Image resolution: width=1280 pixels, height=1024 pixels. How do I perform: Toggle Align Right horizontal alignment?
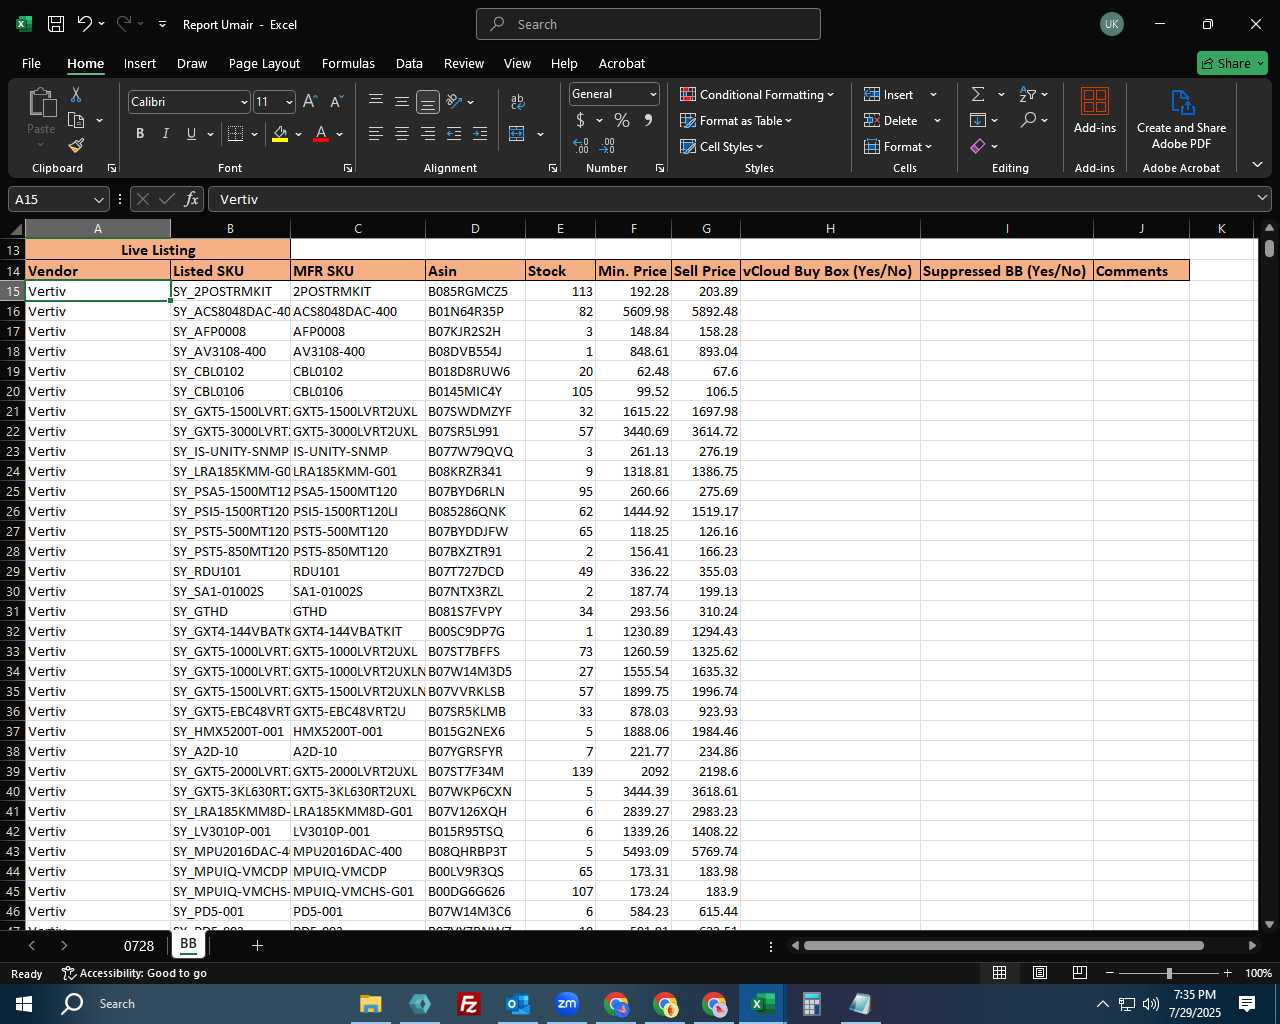(428, 134)
